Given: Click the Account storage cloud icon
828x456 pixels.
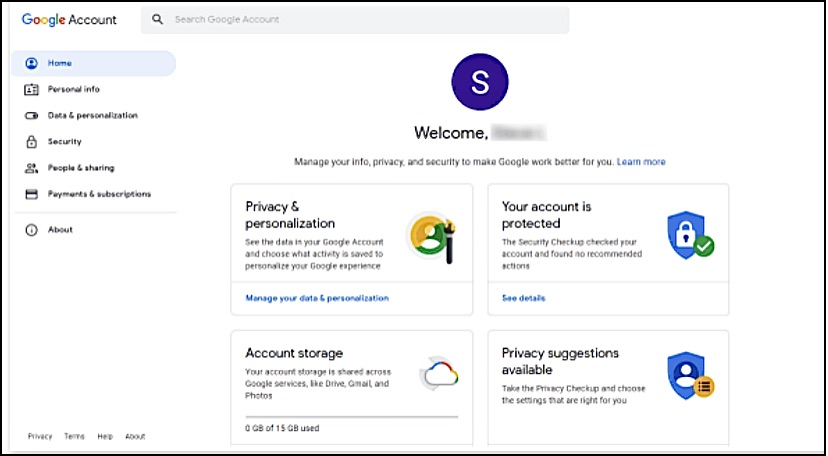Looking at the screenshot, I should (x=437, y=375).
